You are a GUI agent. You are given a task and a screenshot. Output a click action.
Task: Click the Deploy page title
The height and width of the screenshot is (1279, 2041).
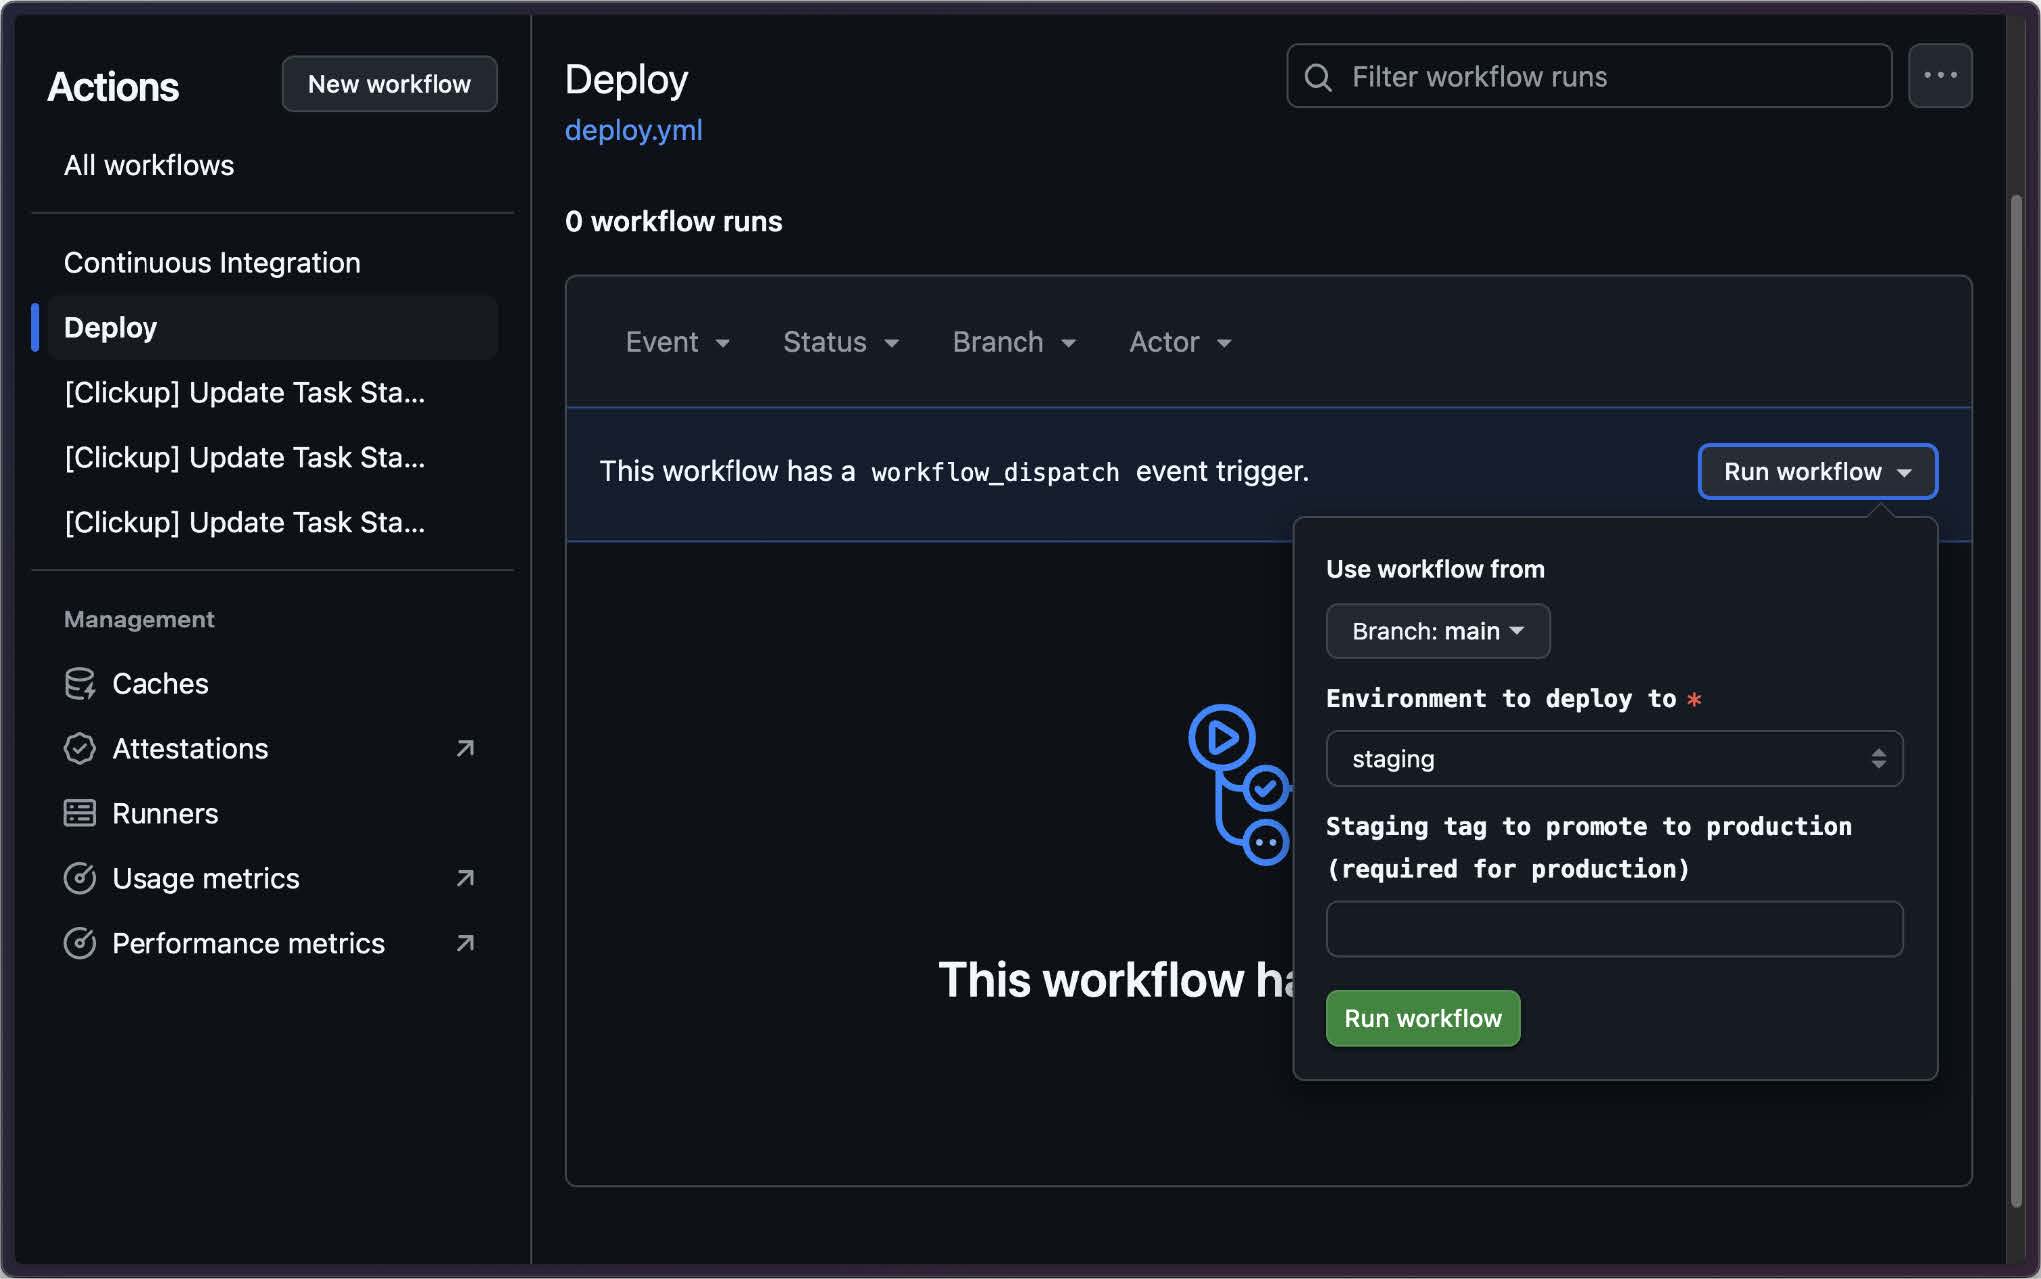coord(626,79)
